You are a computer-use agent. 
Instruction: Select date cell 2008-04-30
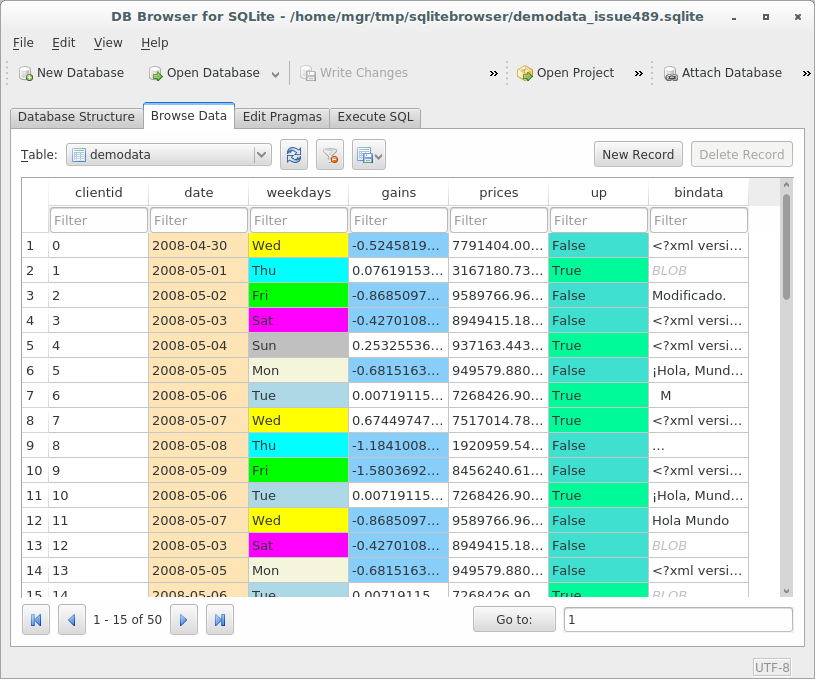click(x=199, y=245)
